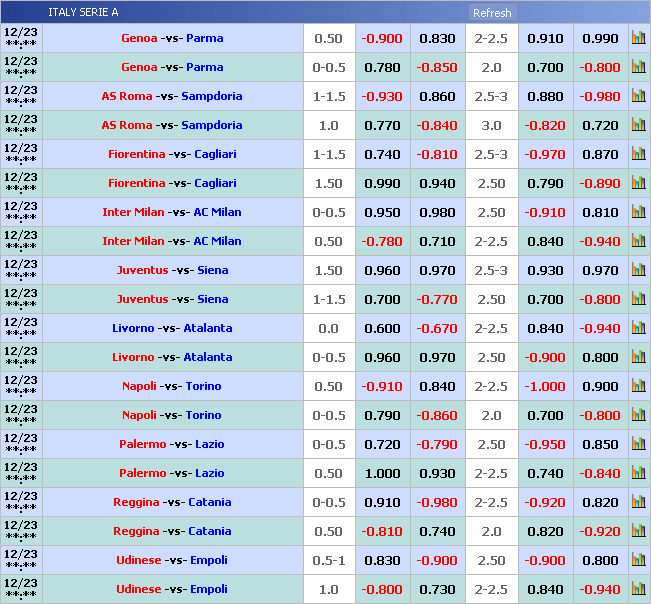Open chart icon for Juventus-Siena 1.50 handicap row
The image size is (651, 604).
click(638, 270)
